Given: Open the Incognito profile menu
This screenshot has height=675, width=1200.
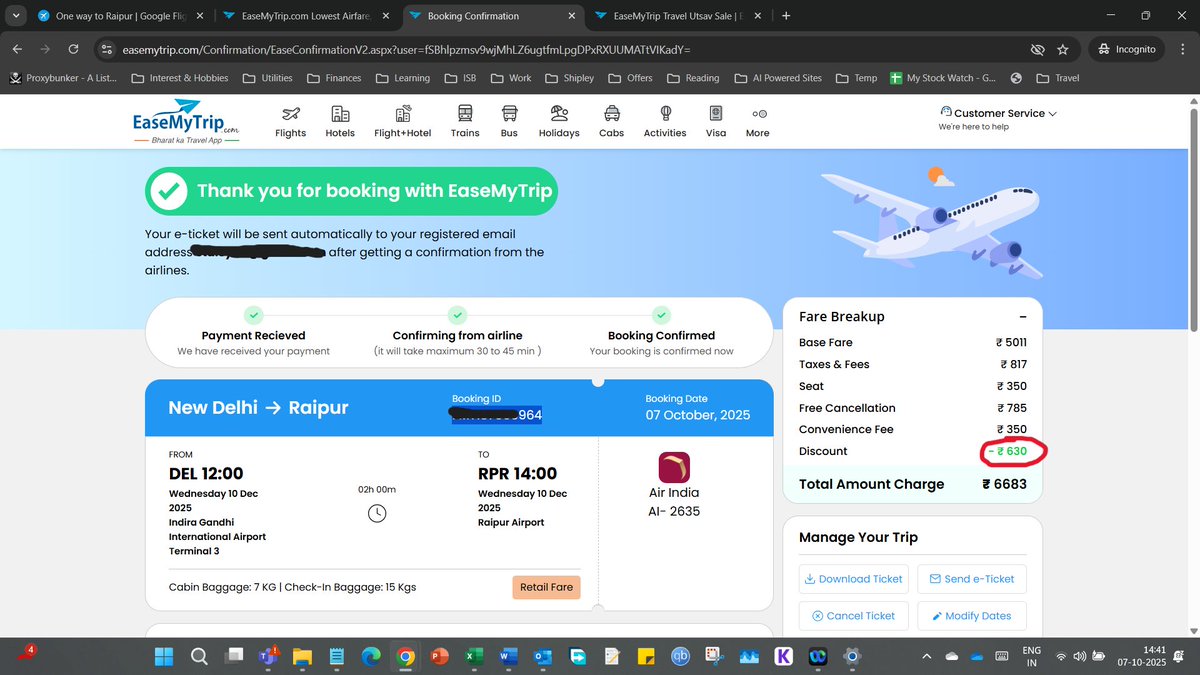Looking at the screenshot, I should coord(1126,49).
